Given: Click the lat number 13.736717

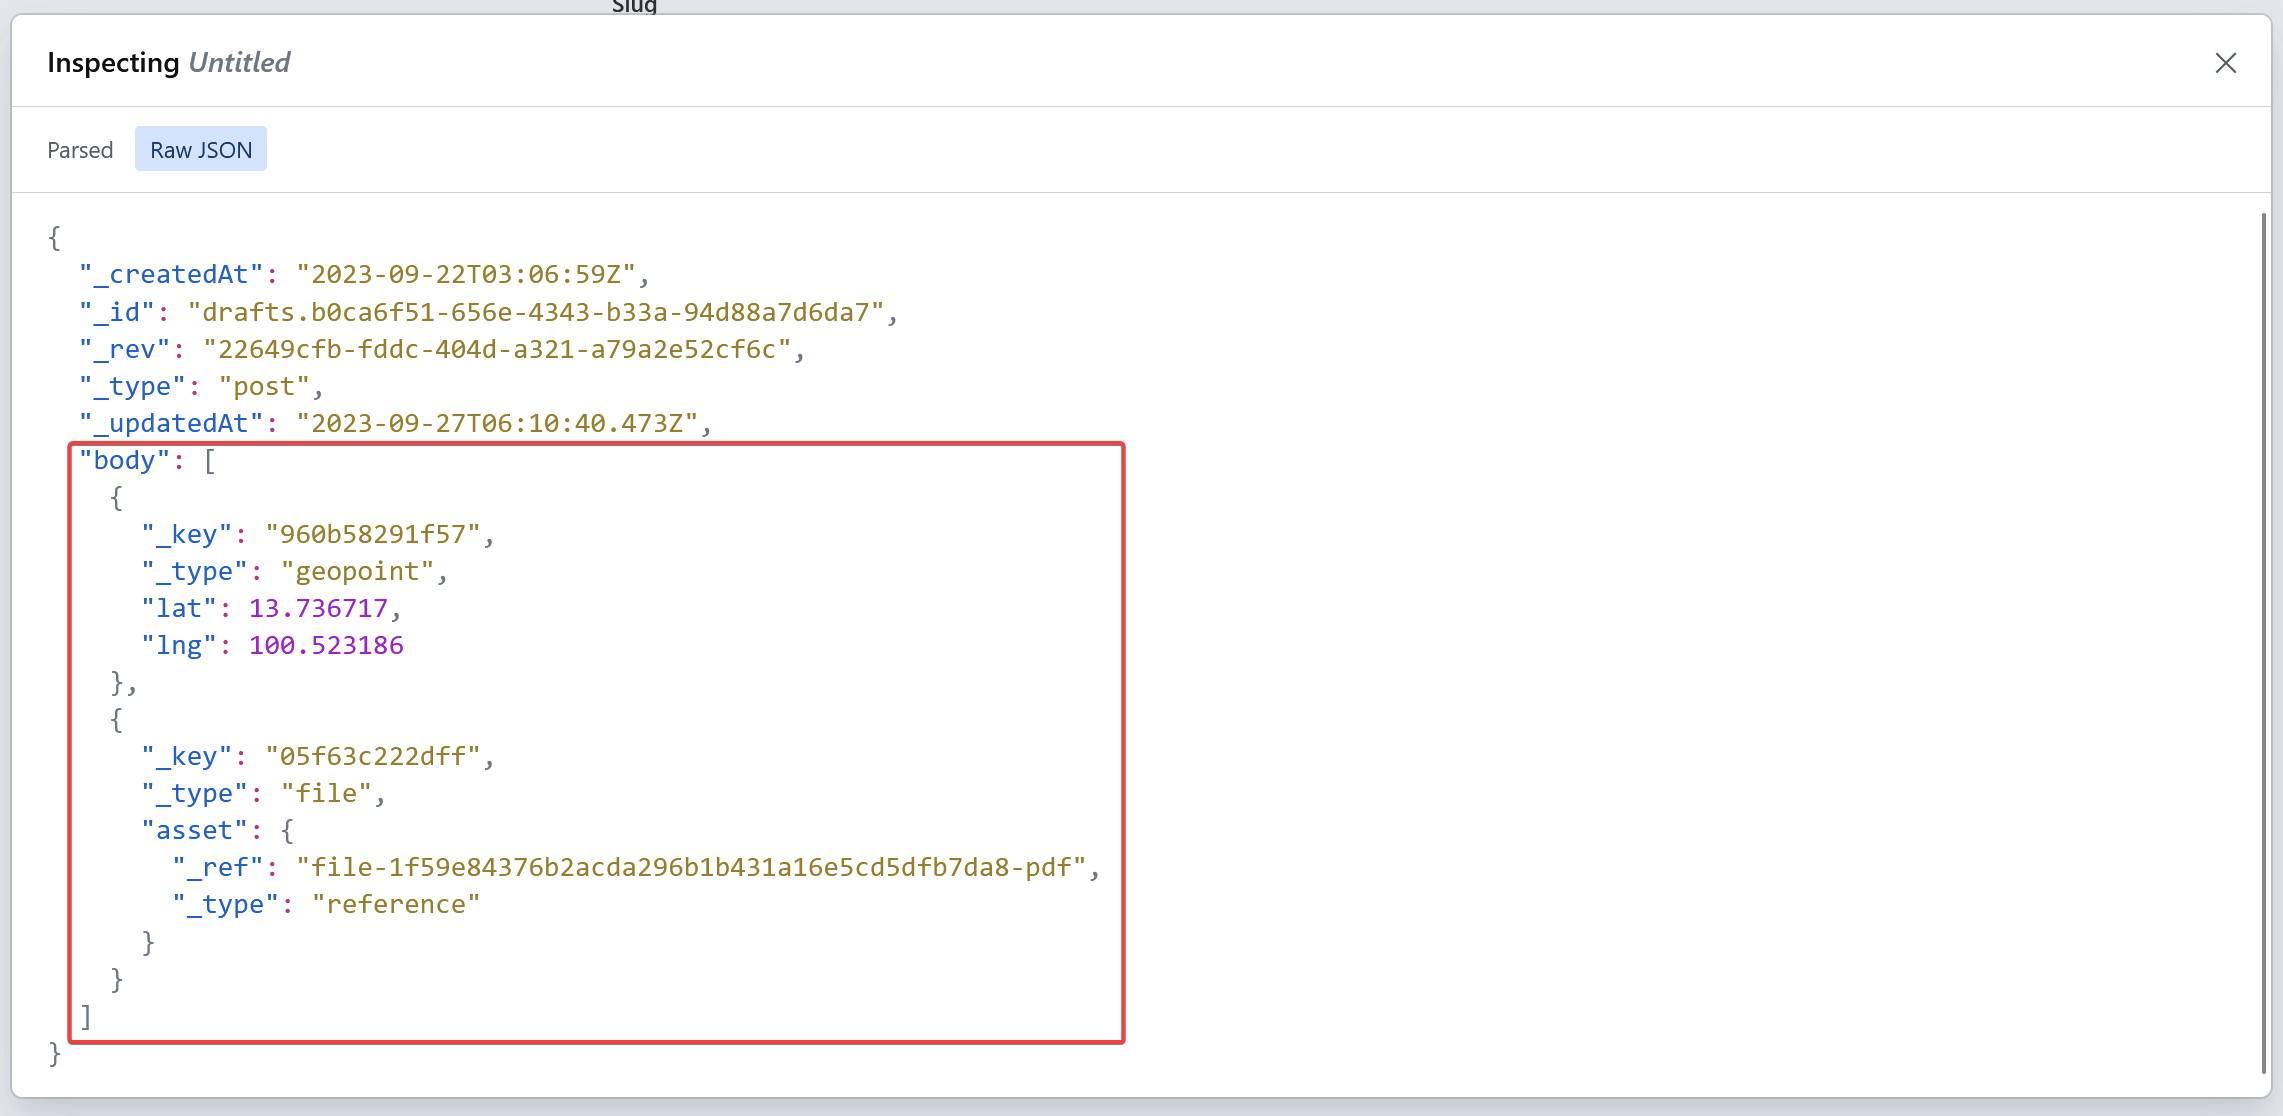Looking at the screenshot, I should click(318, 609).
